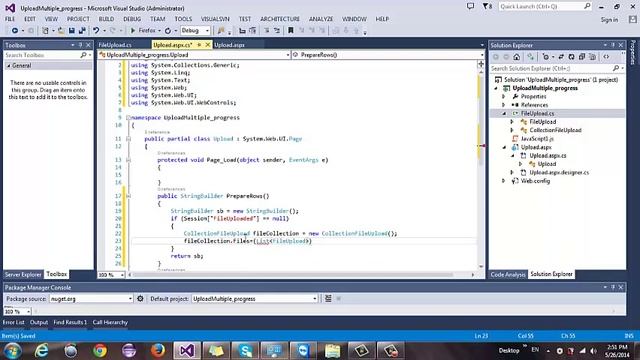Click the Quick Launch search field
The image size is (640, 360).
click(545, 7)
